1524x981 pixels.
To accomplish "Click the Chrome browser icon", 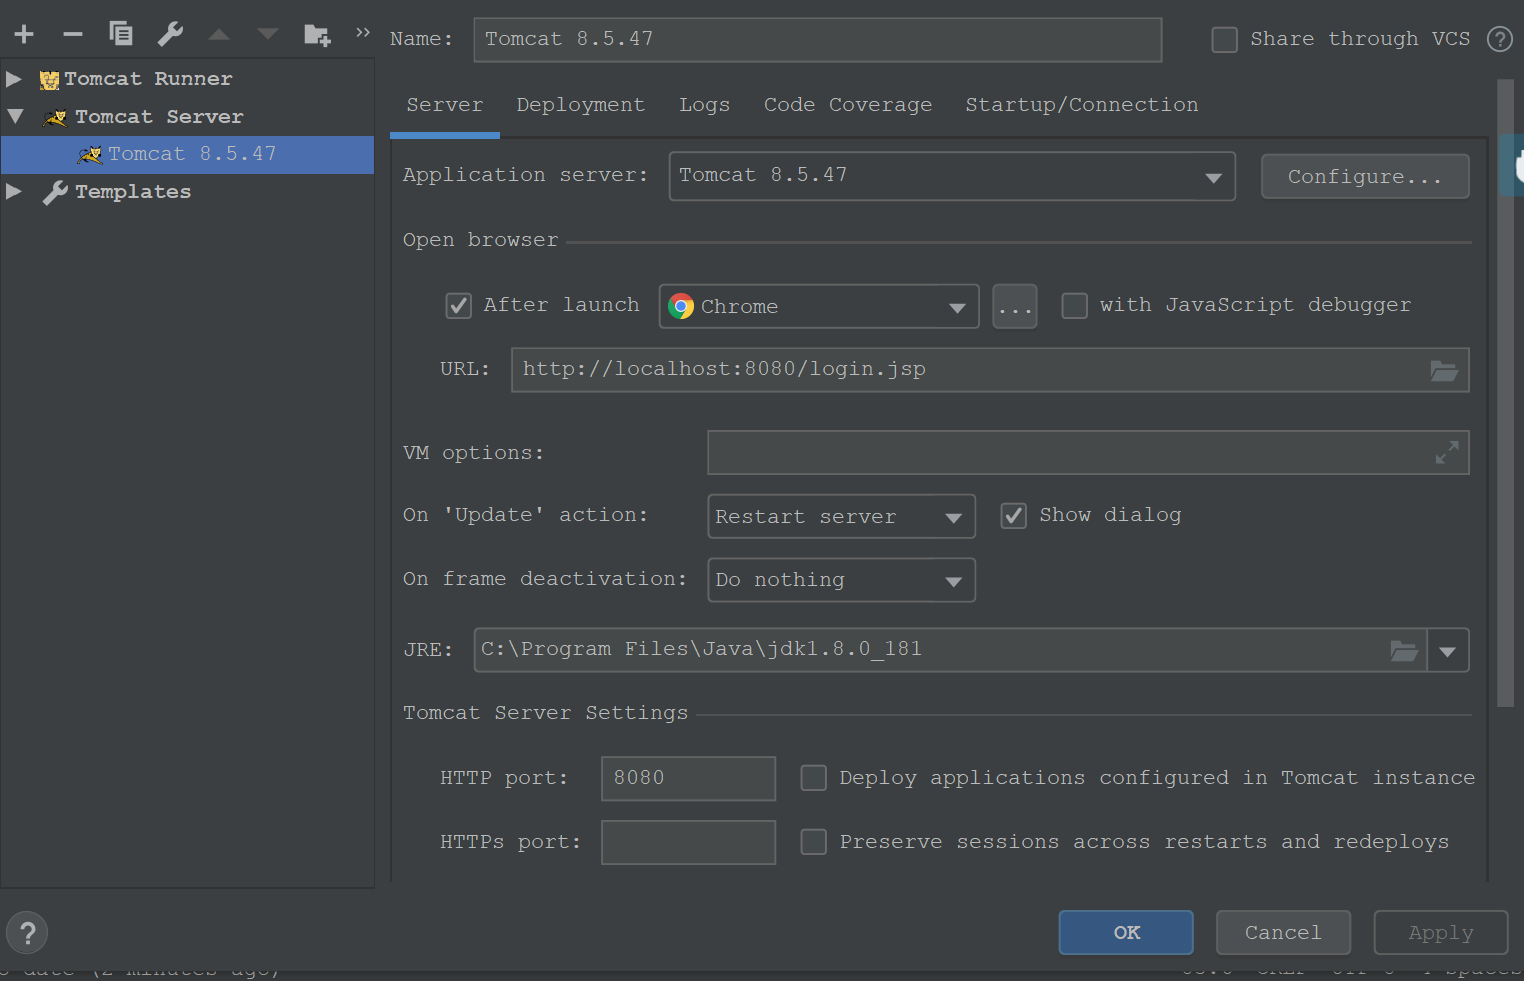I will pos(681,306).
